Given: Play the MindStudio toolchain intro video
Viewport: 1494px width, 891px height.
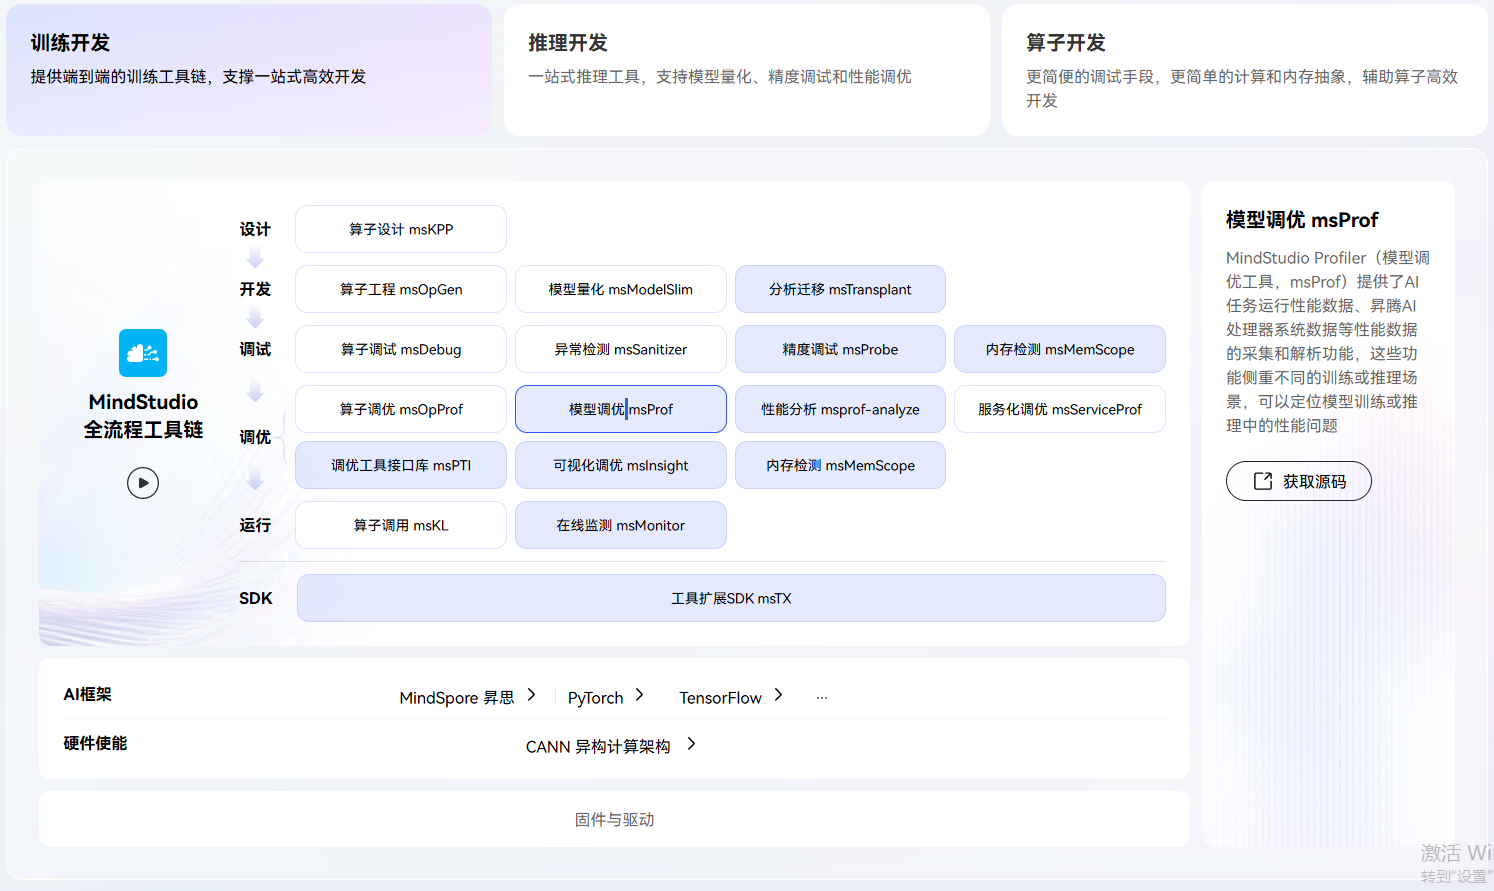Looking at the screenshot, I should click(143, 483).
